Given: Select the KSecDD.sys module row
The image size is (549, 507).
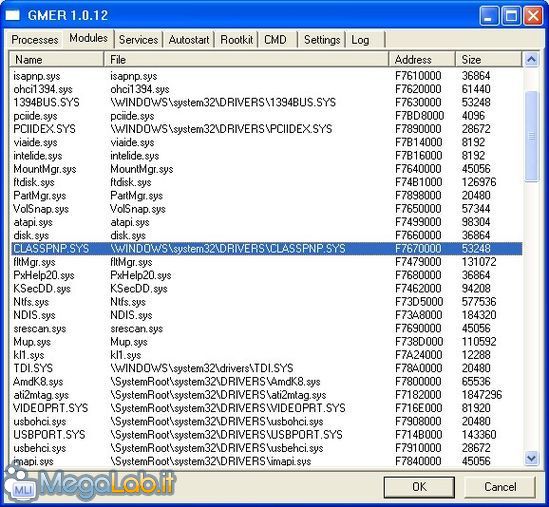Looking at the screenshot, I should tap(267, 289).
